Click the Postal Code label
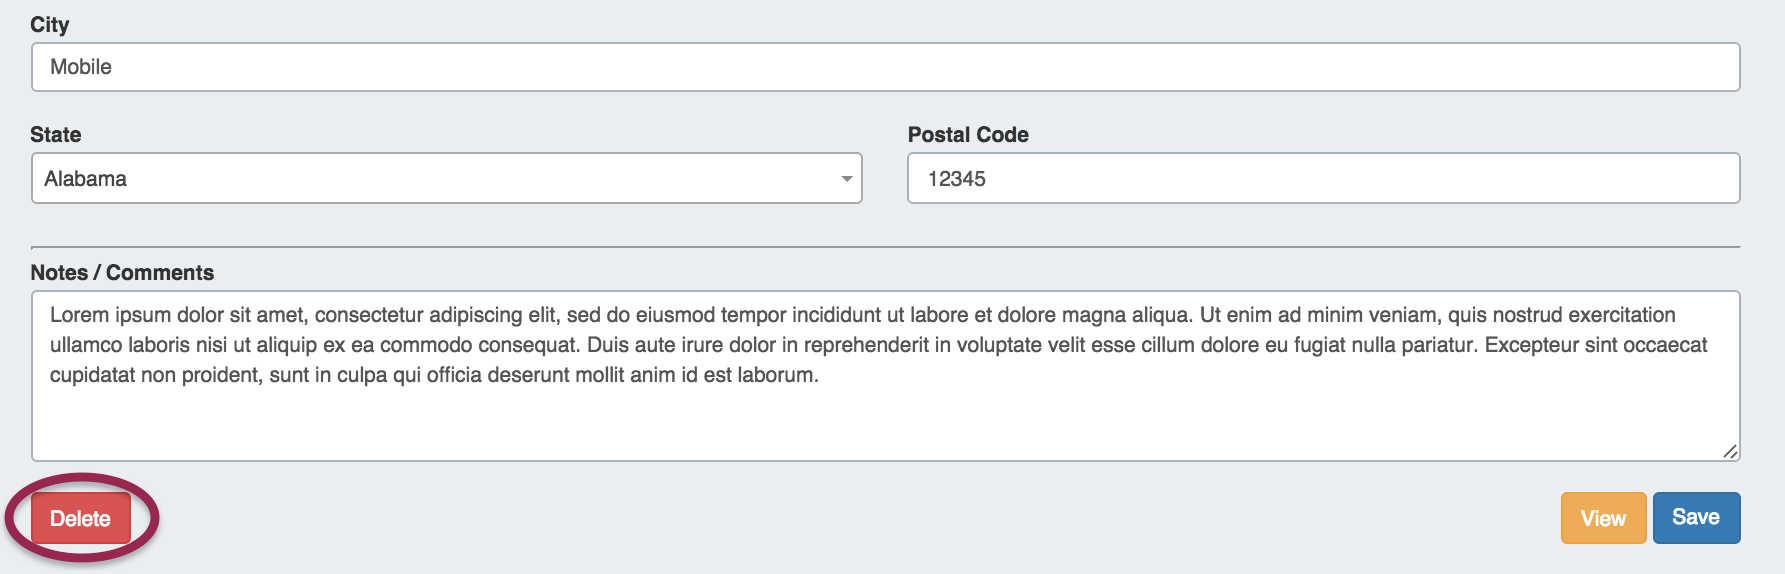1785x574 pixels. tap(968, 135)
